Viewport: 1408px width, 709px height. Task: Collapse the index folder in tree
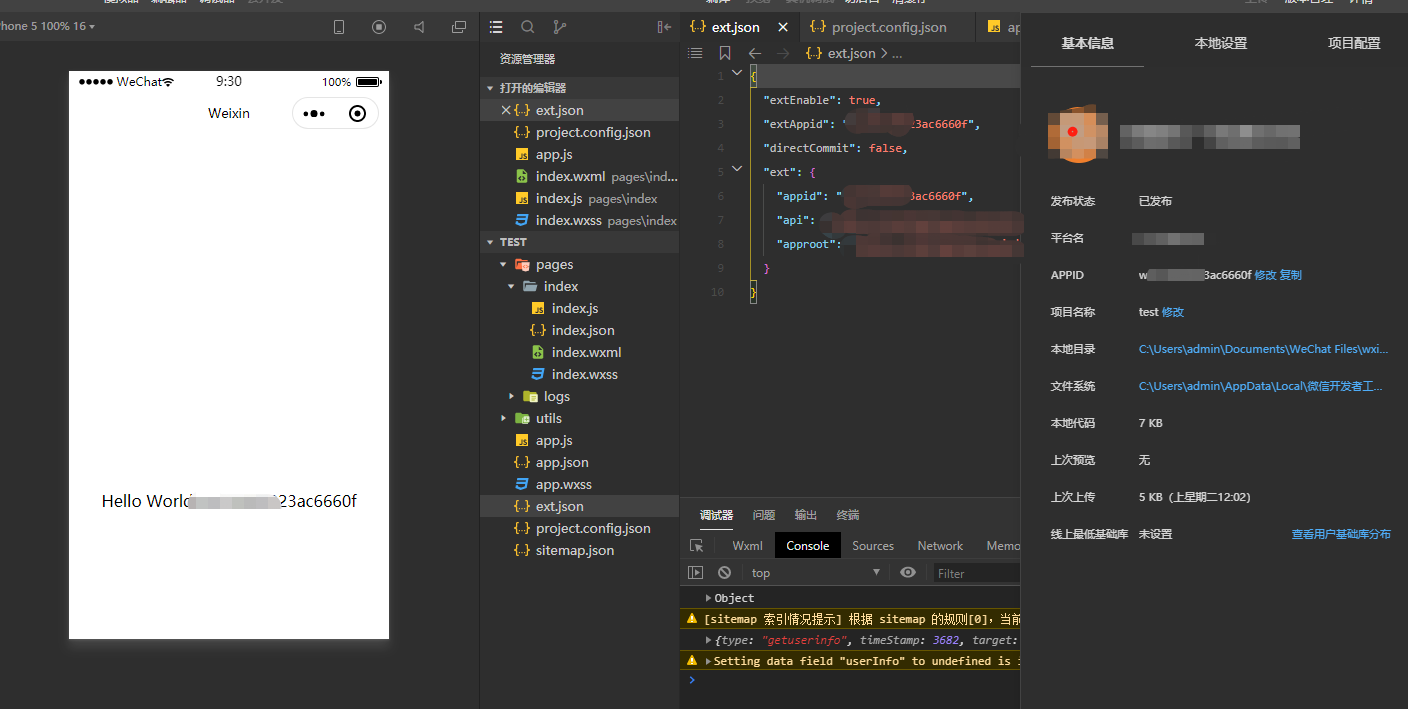point(511,287)
